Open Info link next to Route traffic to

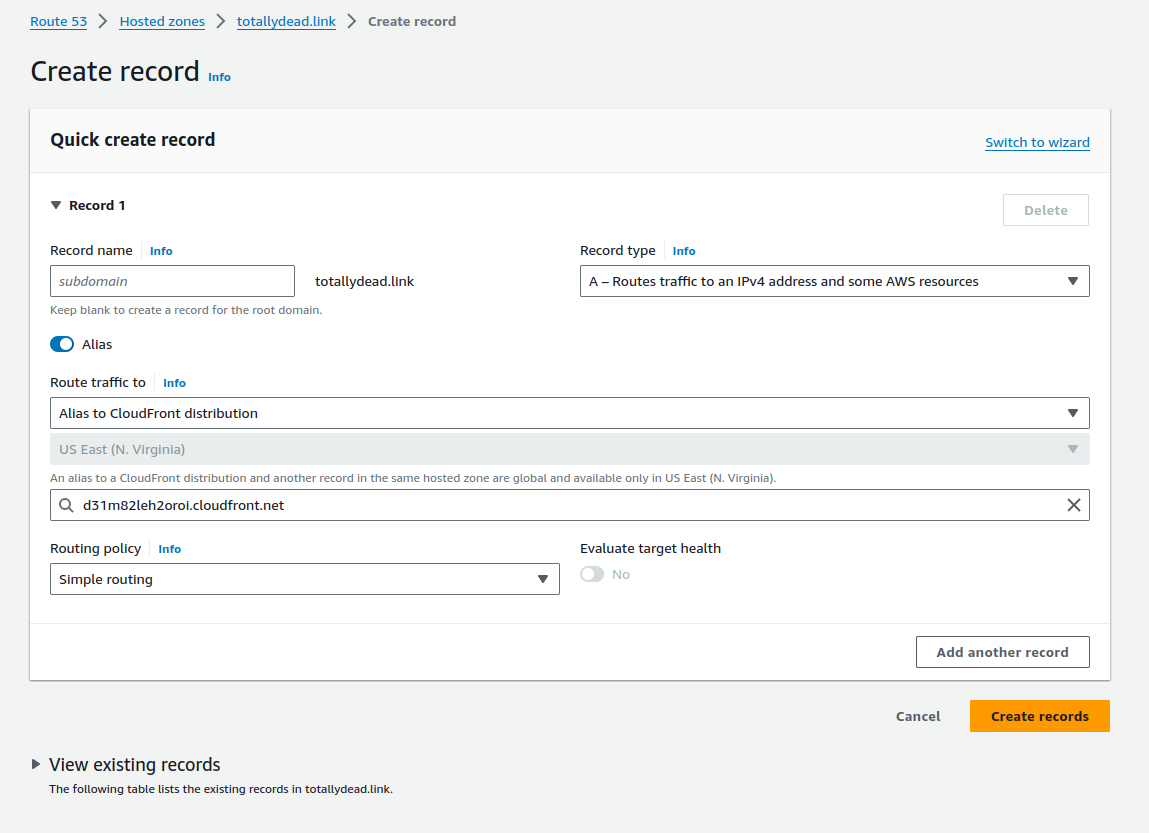click(174, 382)
